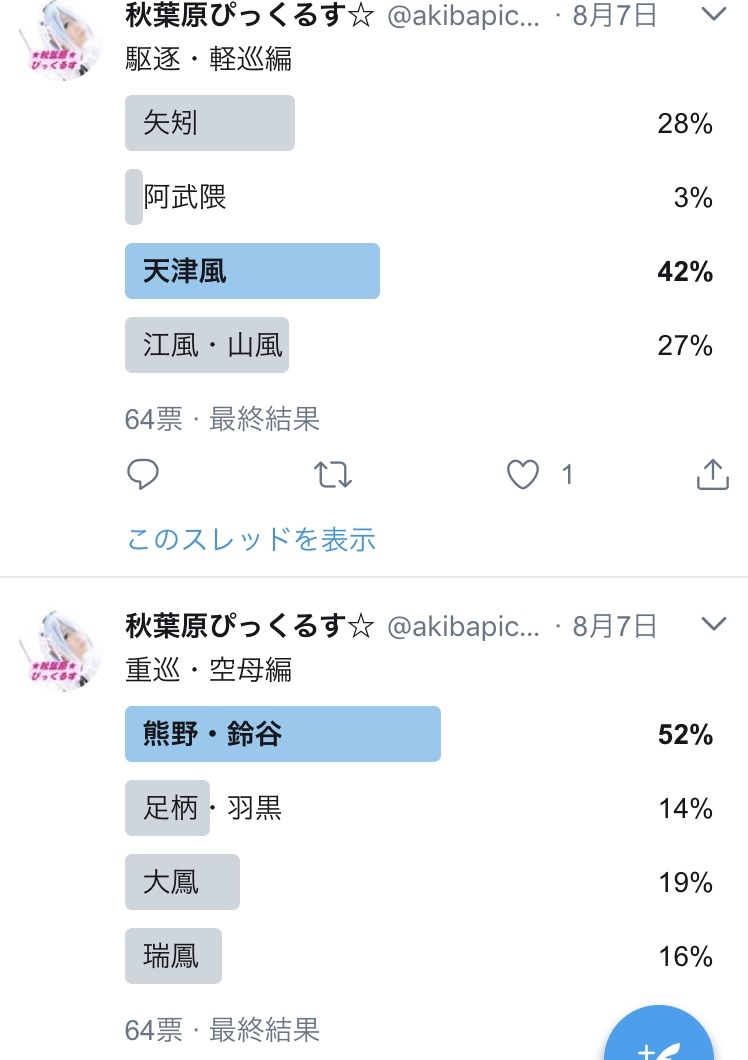The image size is (748, 1060).
Task: Click the 8月7日 date on first tweet
Action: pos(614,16)
